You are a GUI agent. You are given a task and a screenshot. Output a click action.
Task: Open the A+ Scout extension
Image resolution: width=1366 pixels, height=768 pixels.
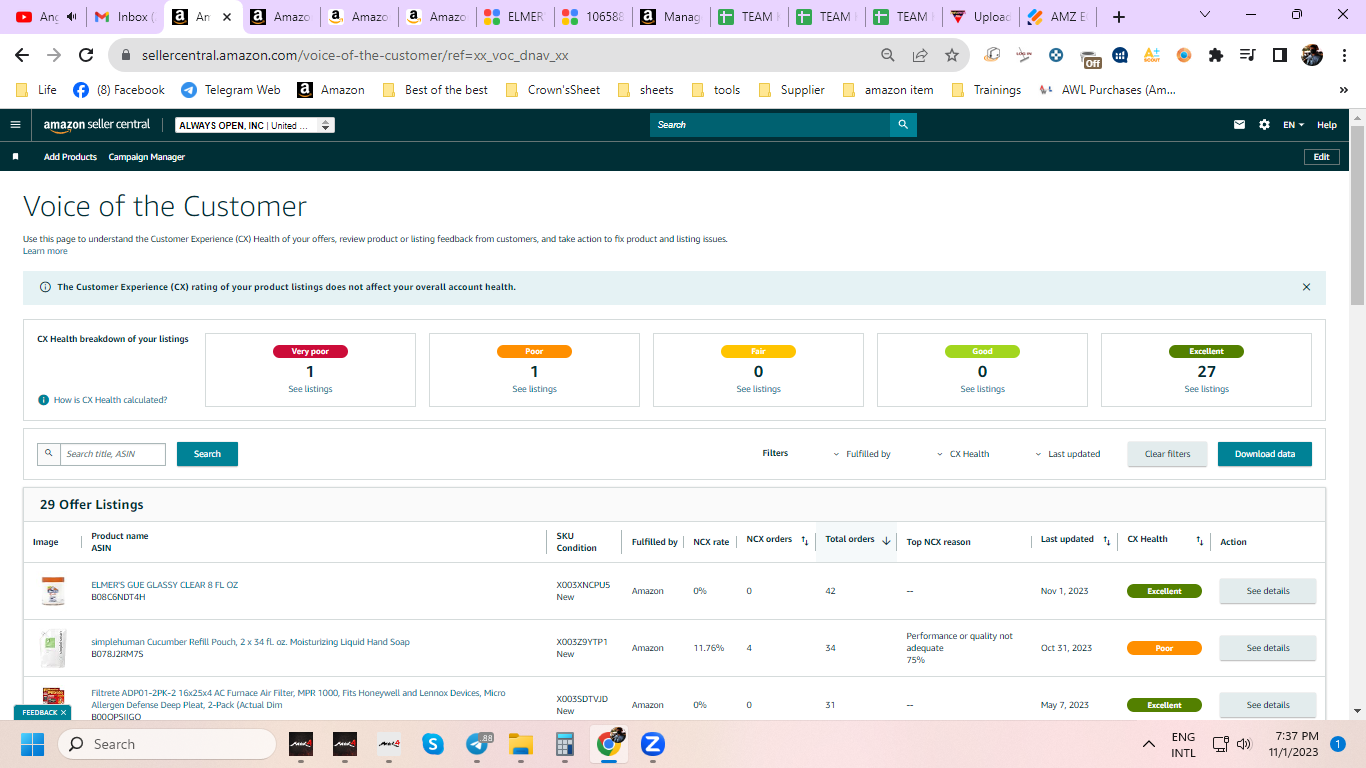click(x=1152, y=55)
